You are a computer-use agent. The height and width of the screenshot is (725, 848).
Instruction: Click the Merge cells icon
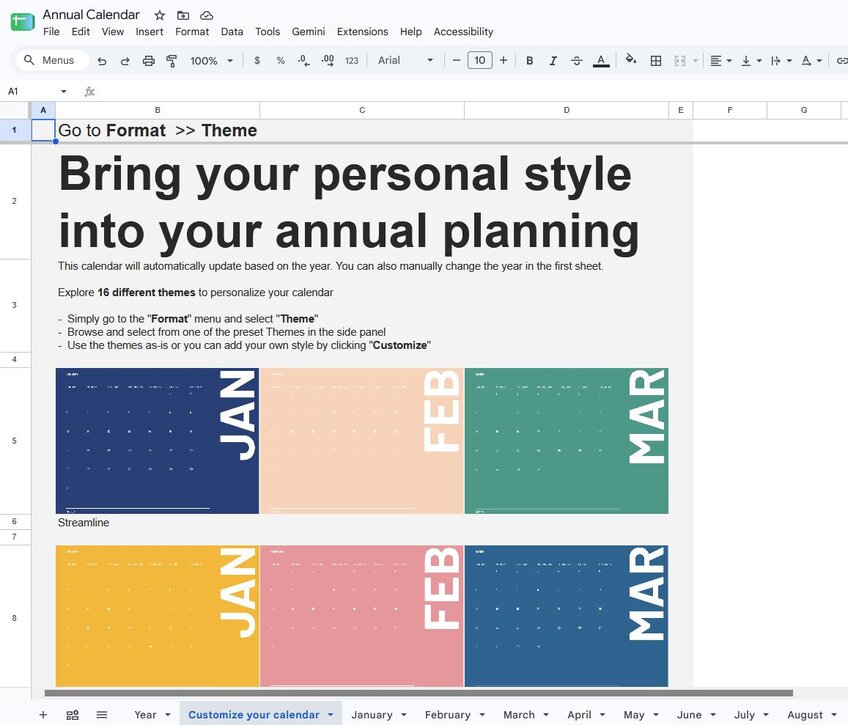point(680,61)
